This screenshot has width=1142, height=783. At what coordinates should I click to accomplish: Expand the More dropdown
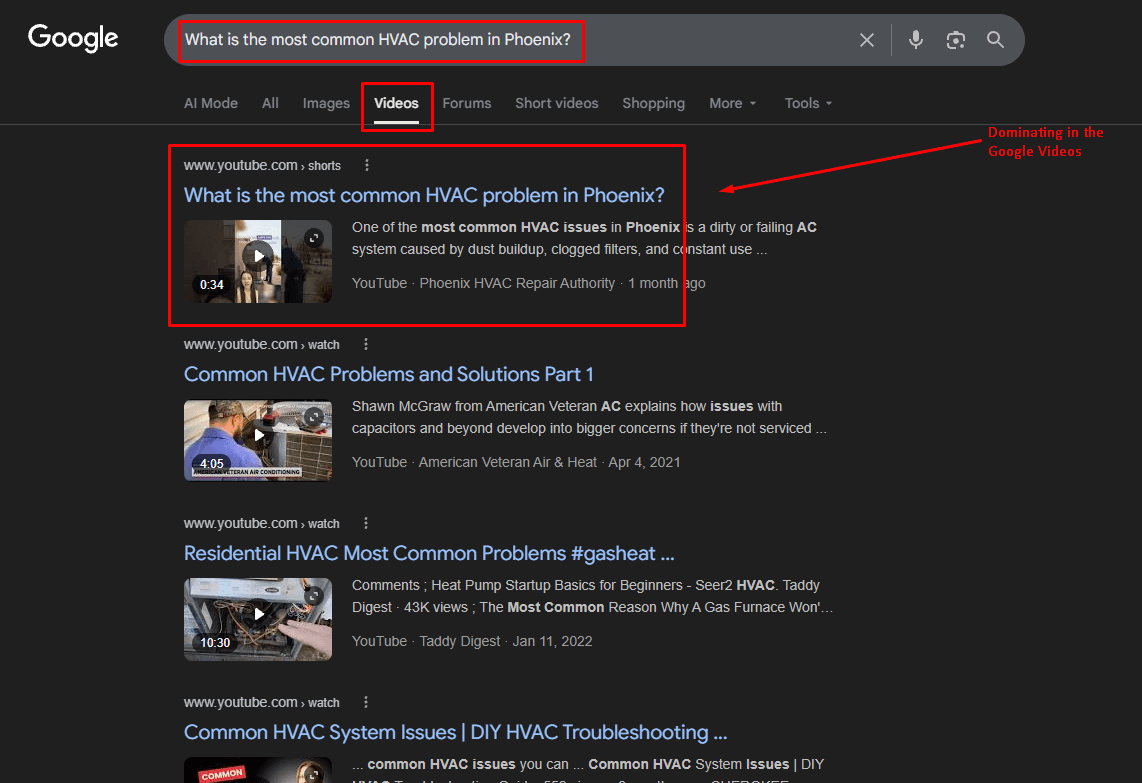tap(733, 103)
